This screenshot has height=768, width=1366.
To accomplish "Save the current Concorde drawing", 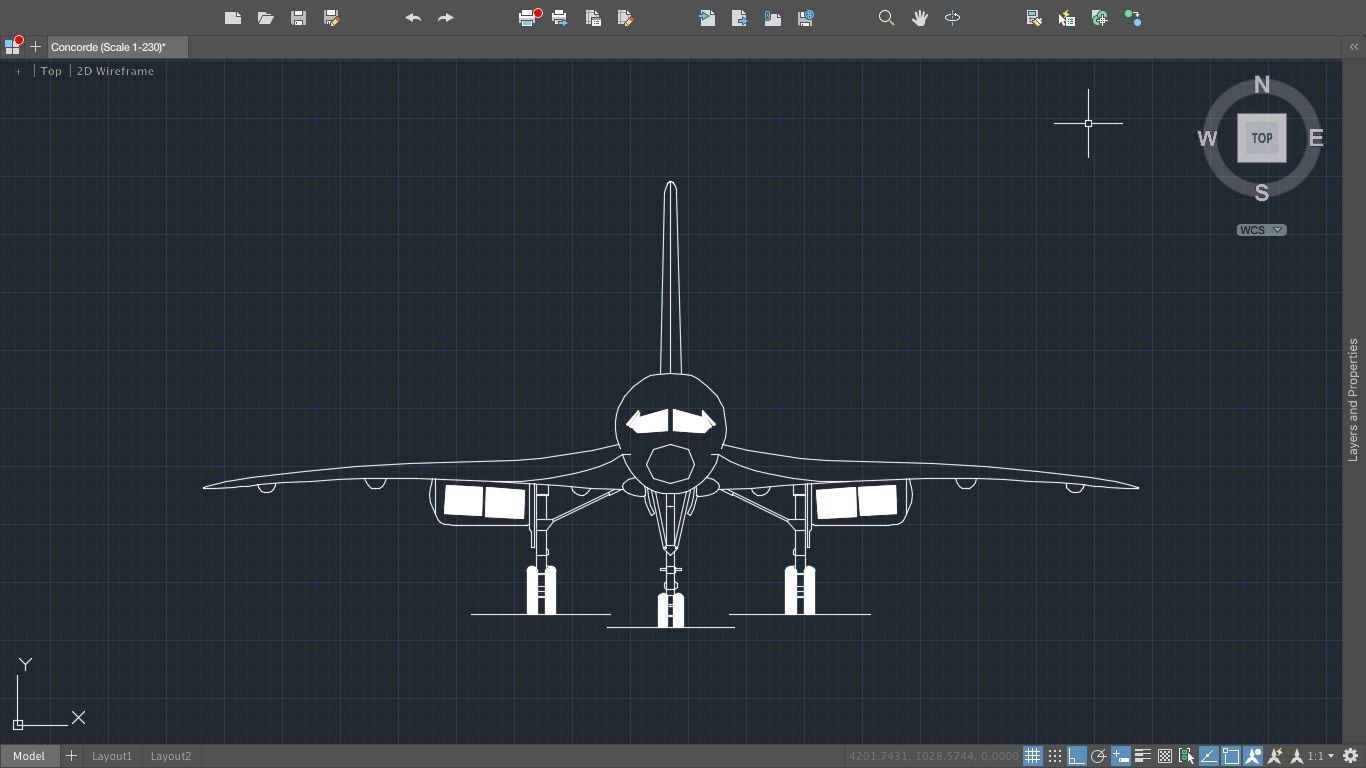I will [297, 17].
